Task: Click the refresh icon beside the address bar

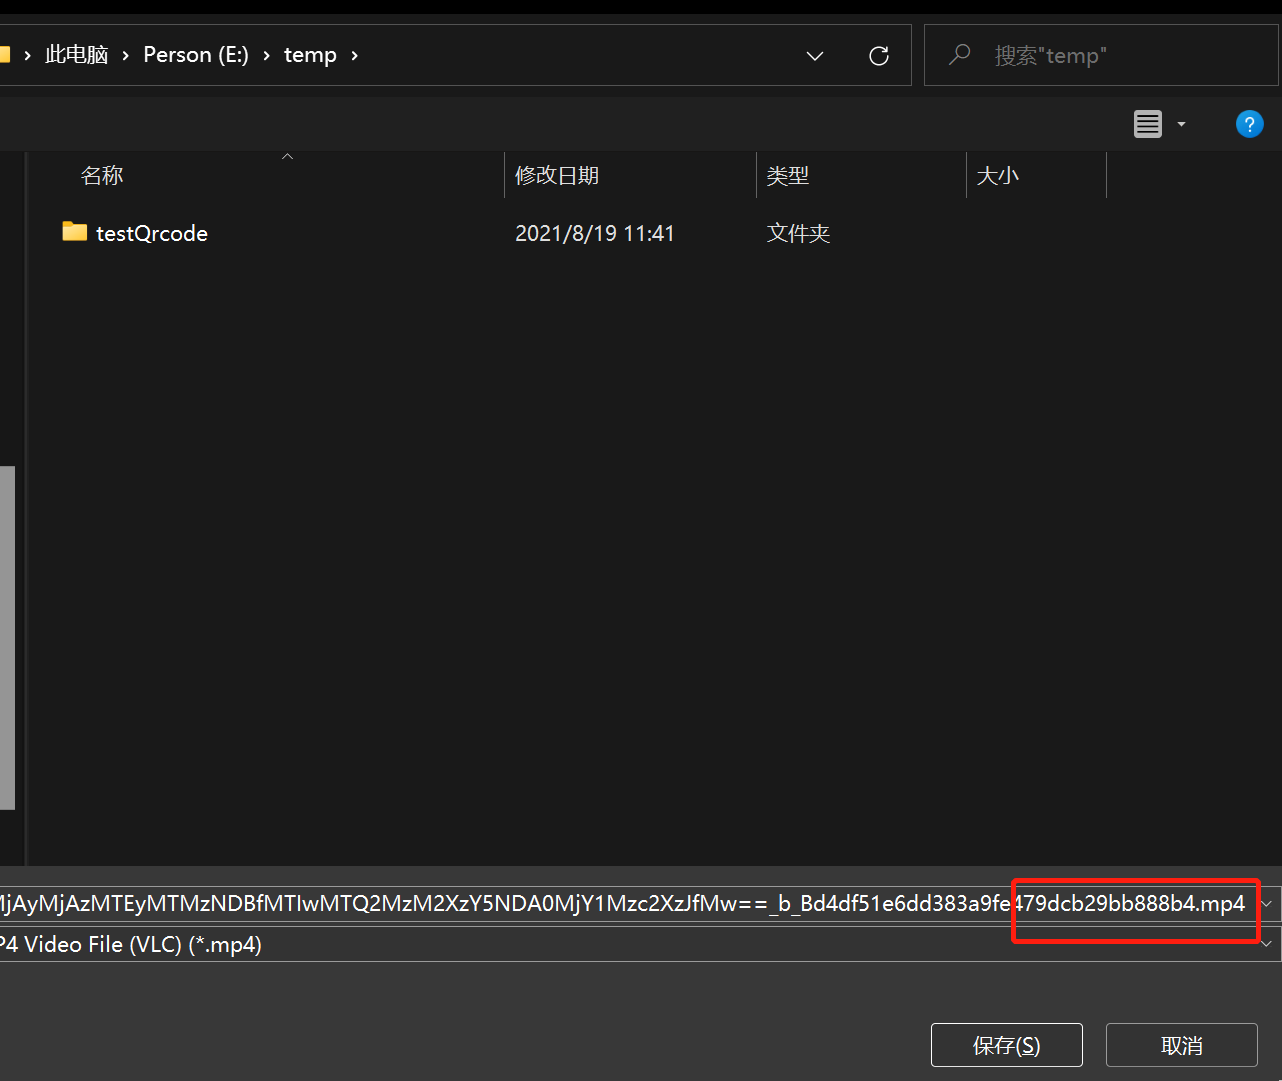Action: [x=879, y=56]
